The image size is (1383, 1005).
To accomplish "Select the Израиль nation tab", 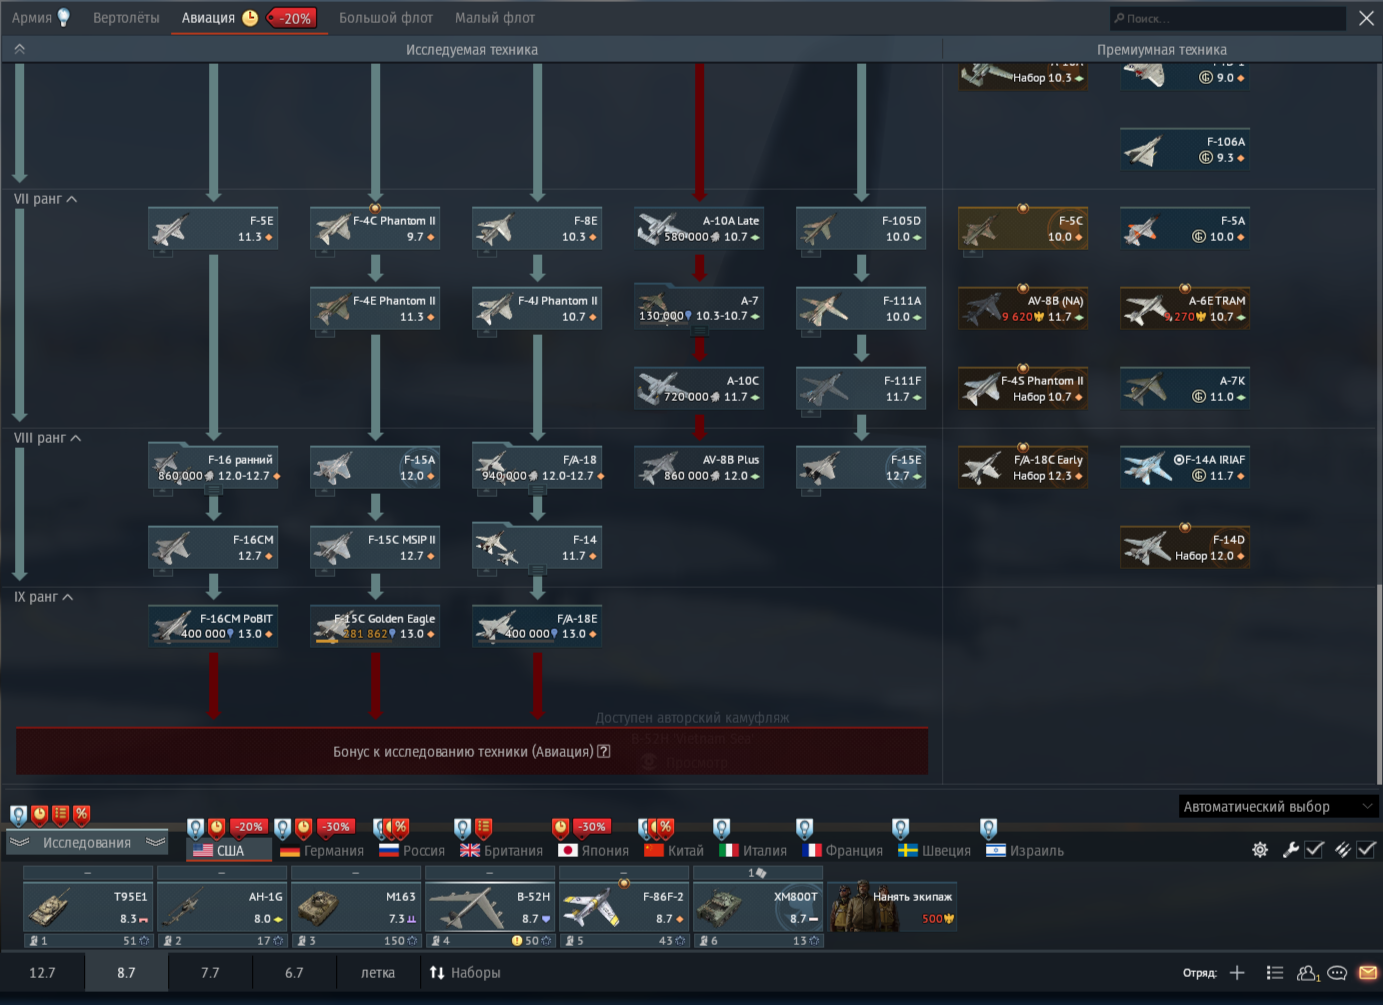I will [x=1025, y=851].
